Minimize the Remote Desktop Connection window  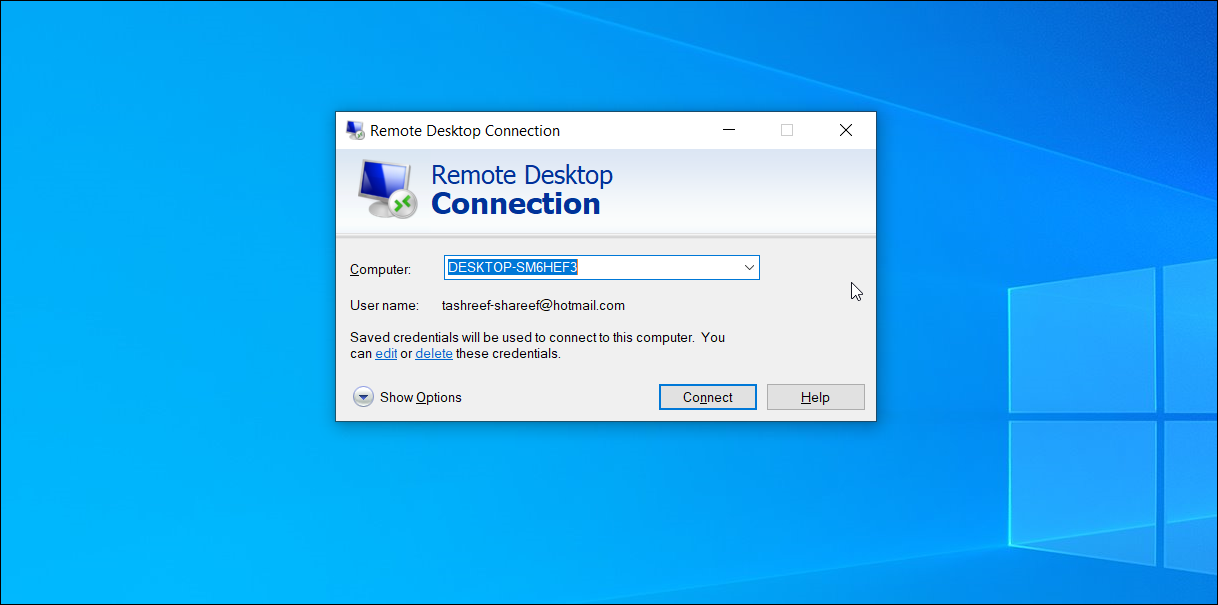[728, 130]
